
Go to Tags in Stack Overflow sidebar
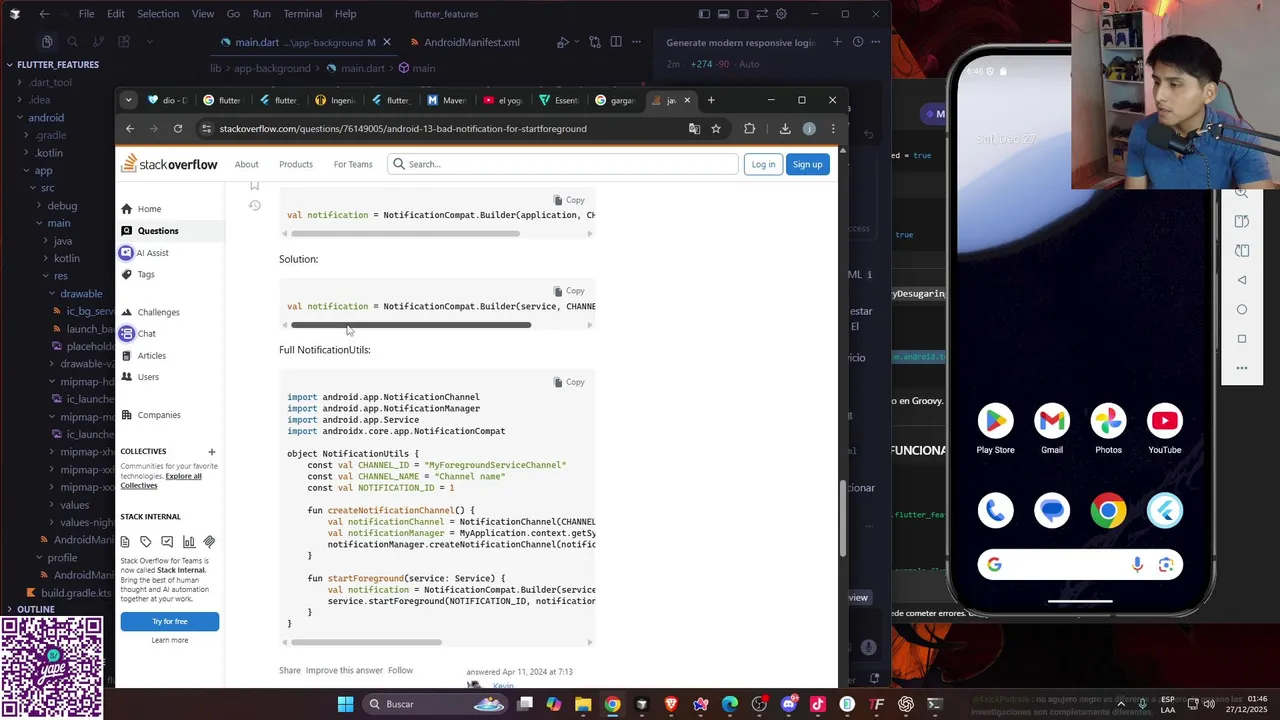tap(146, 274)
